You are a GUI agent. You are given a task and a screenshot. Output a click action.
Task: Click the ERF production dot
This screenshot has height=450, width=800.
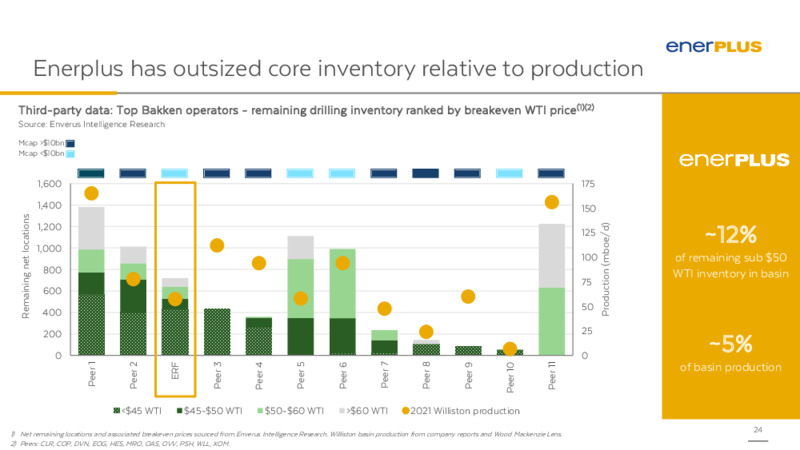[x=175, y=299]
